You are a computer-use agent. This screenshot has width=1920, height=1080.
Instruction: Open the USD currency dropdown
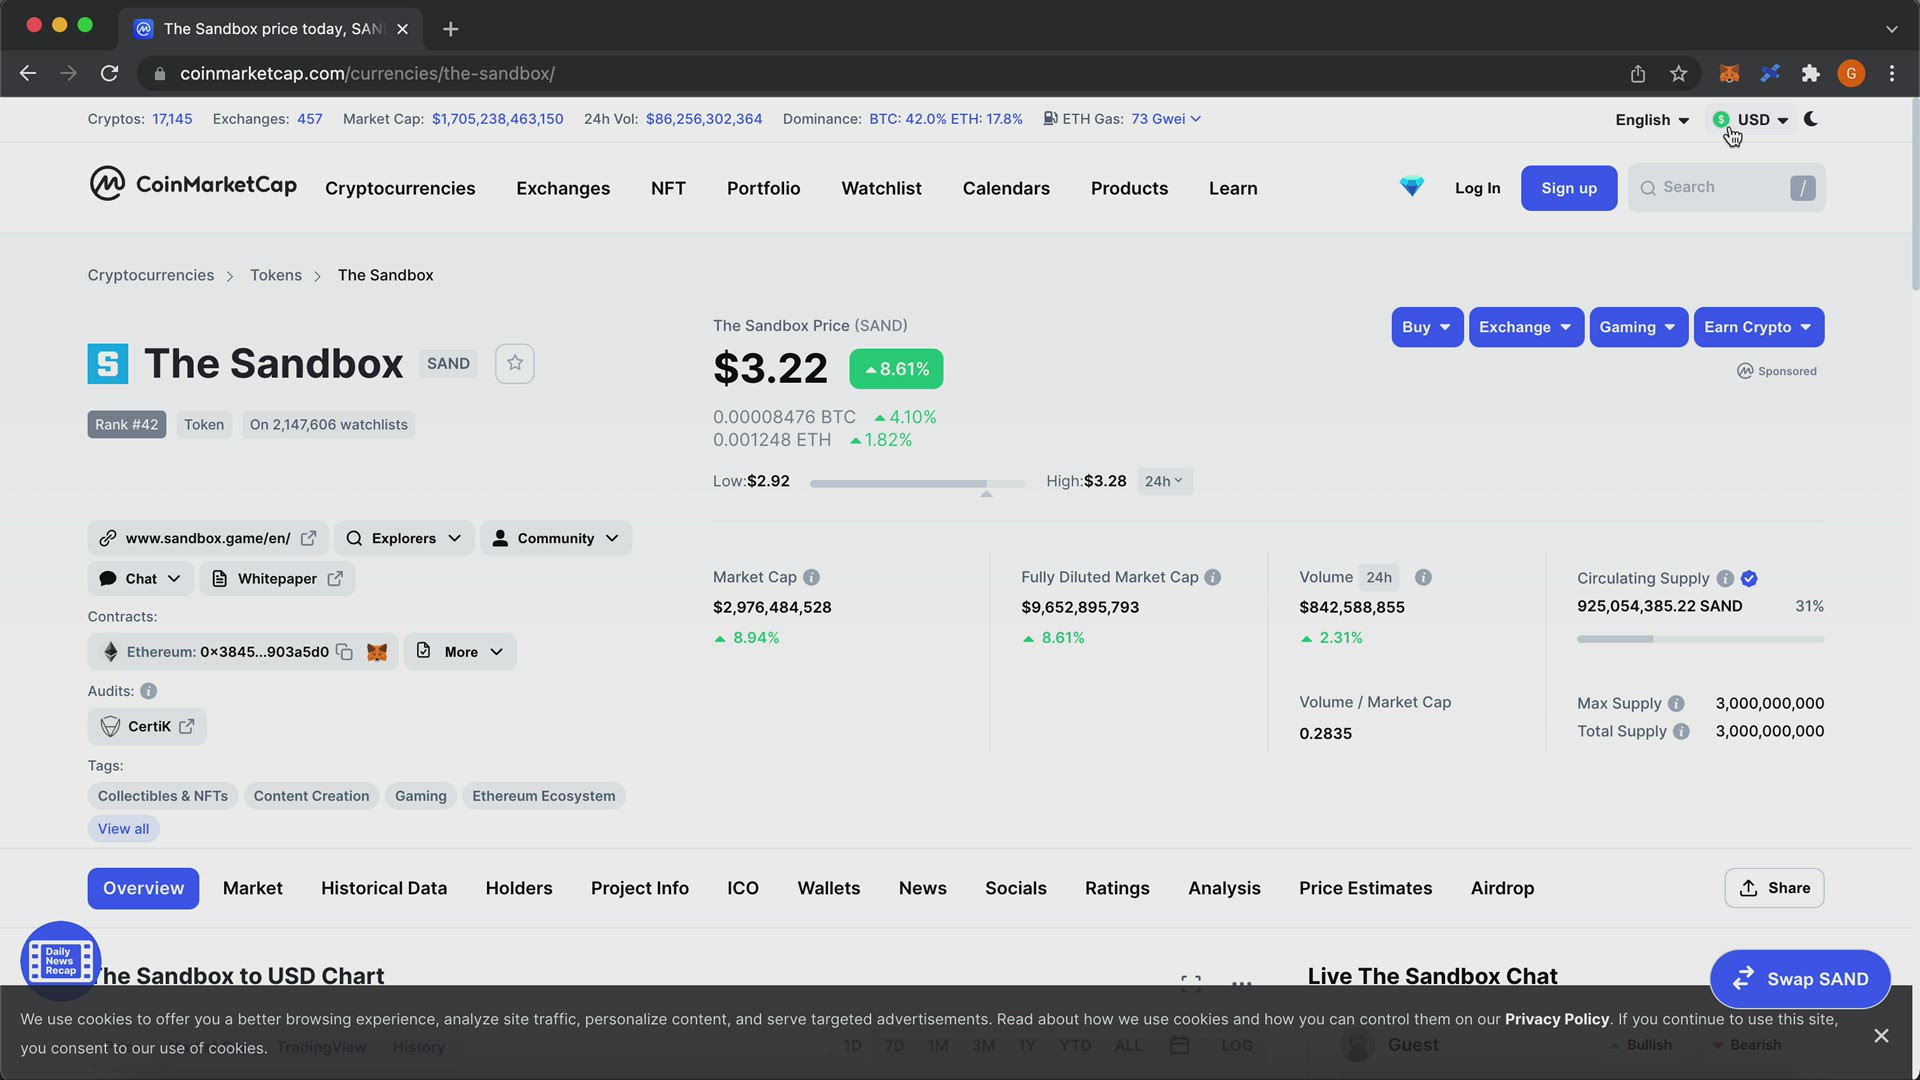tap(1752, 120)
